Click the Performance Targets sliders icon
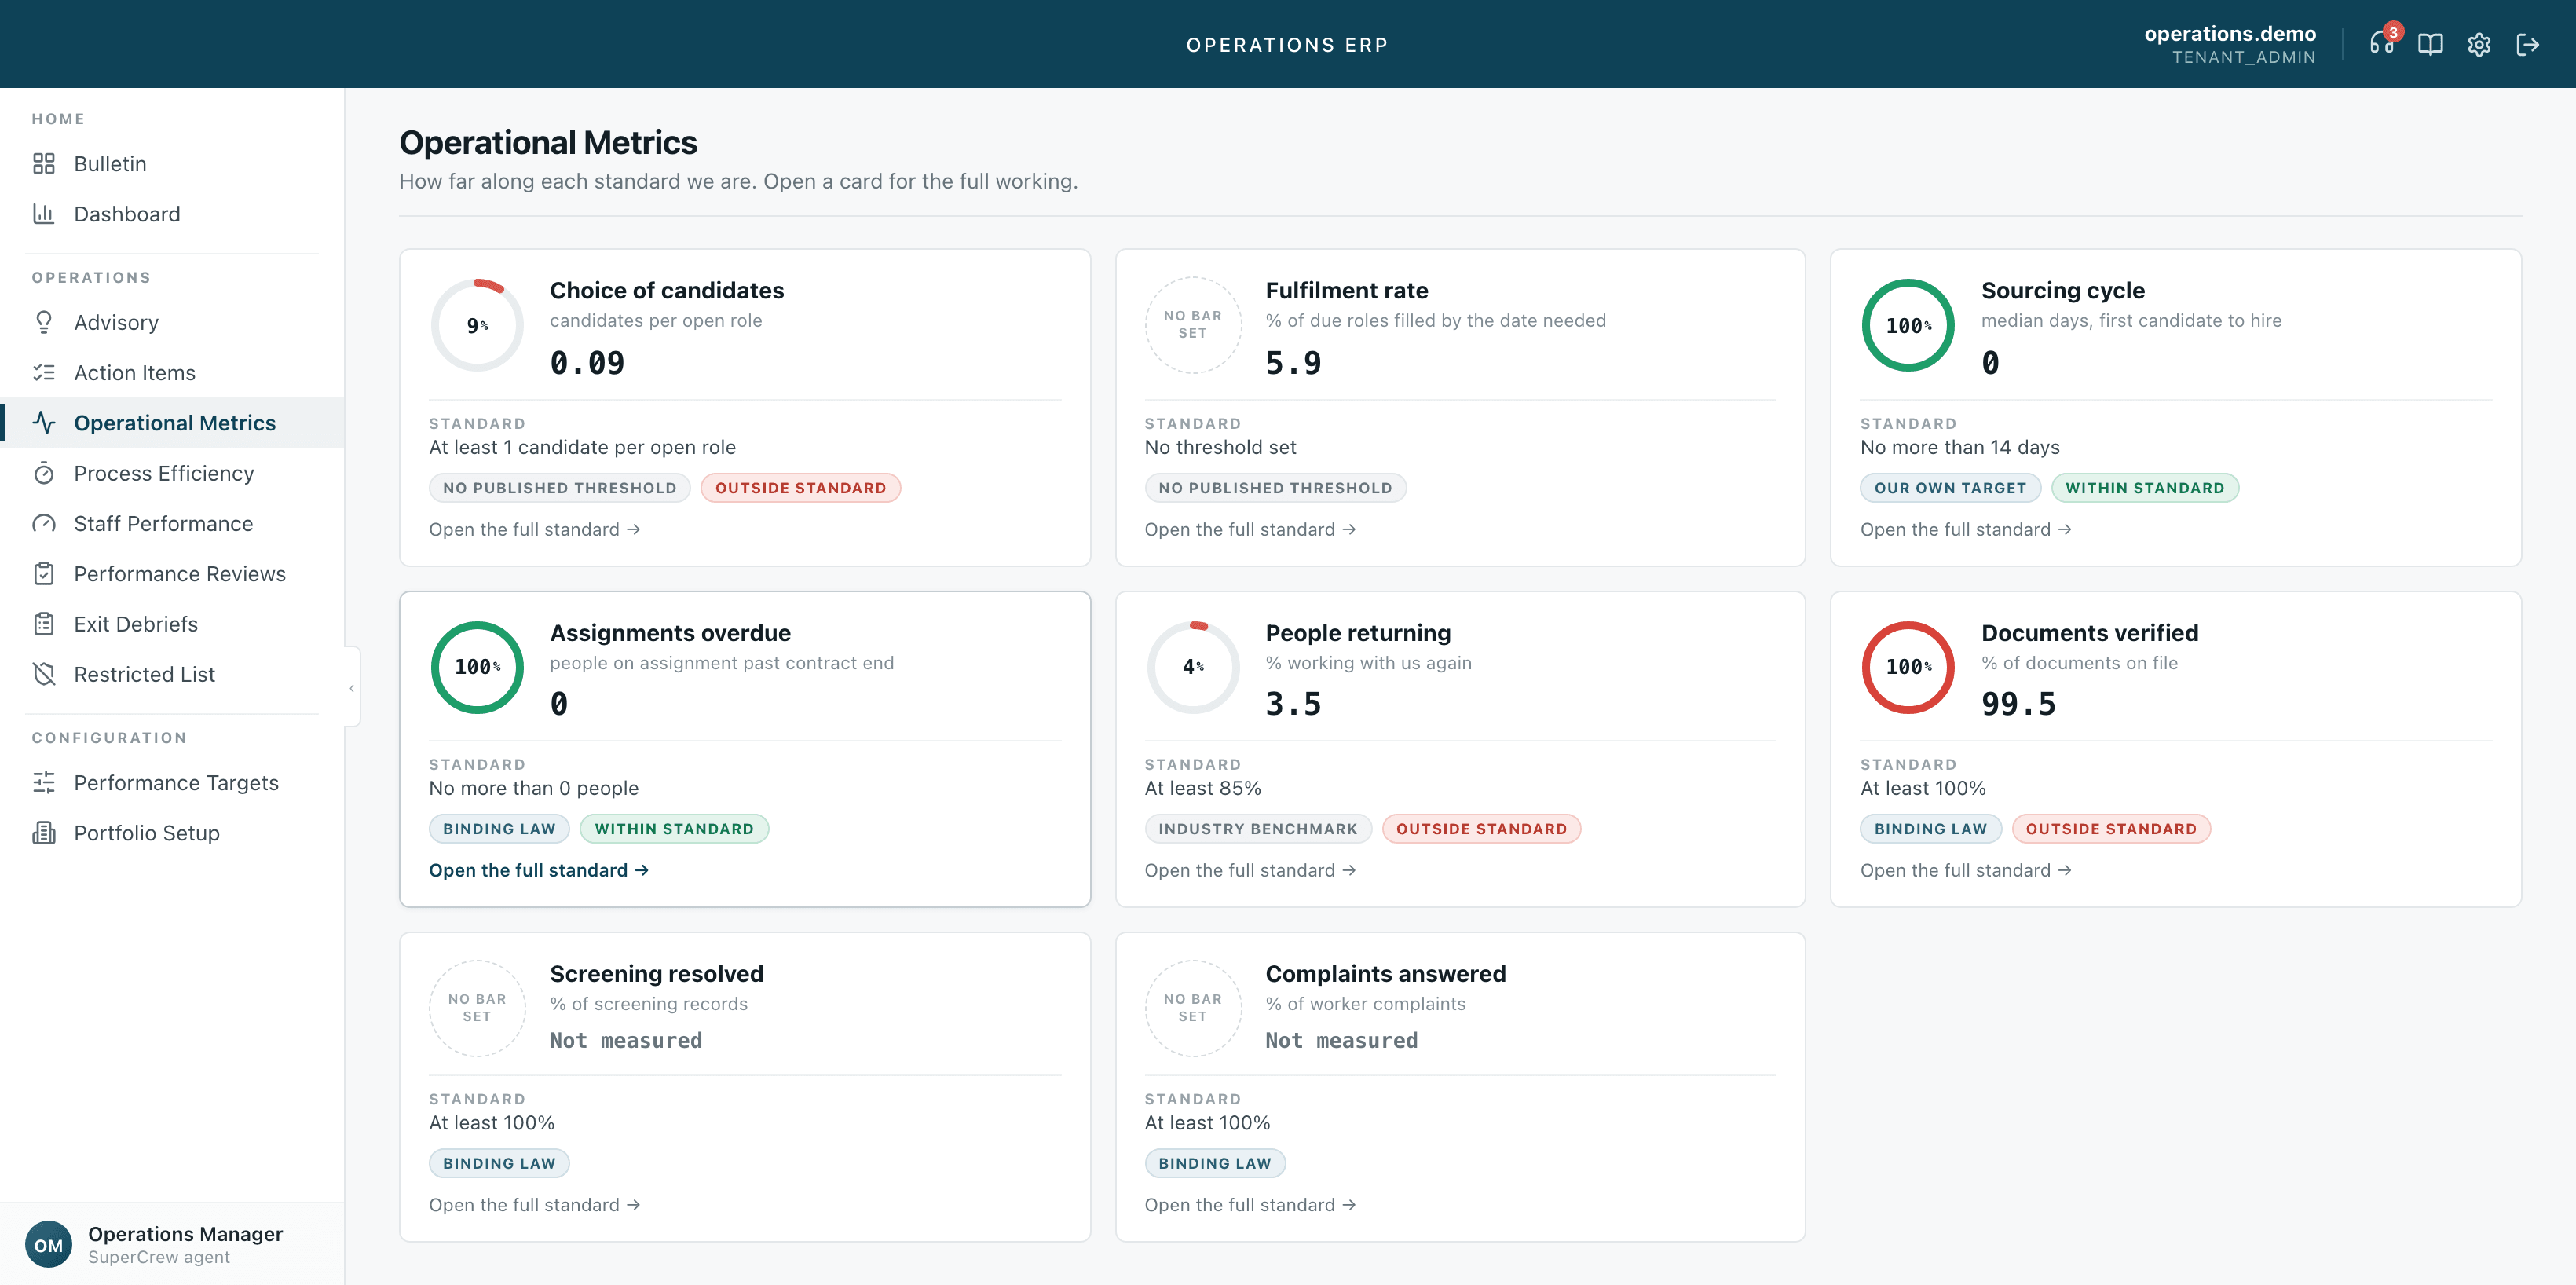Viewport: 2576px width, 1285px height. coord(43,782)
